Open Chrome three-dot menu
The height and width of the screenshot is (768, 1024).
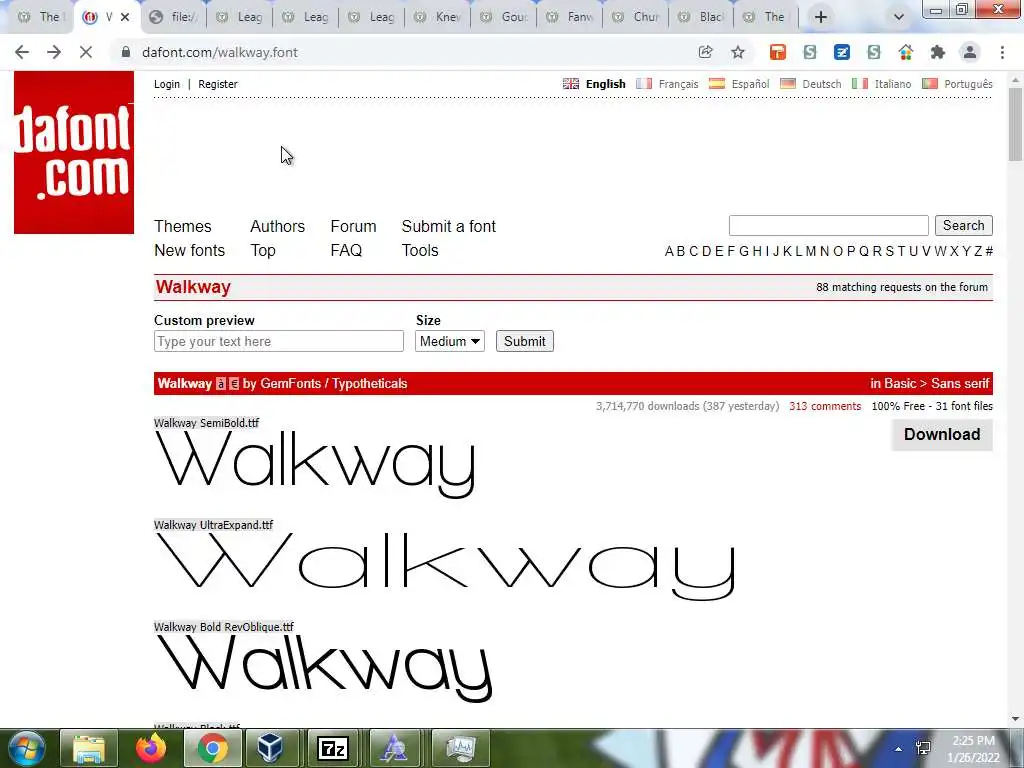point(1002,52)
